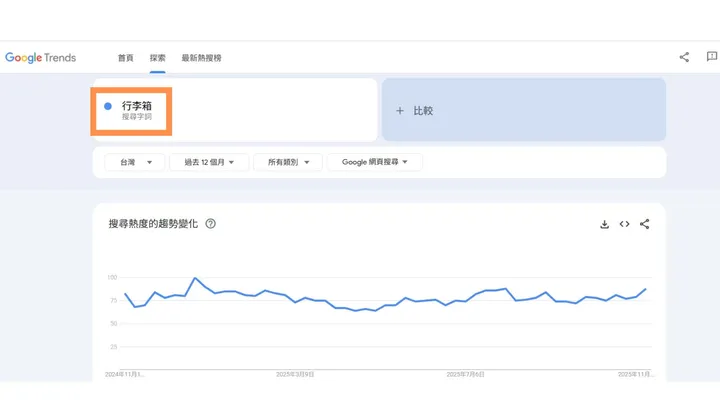The width and height of the screenshot is (720, 405).
Task: Open the 過去 12 個月 time range dropdown
Action: 209,162
